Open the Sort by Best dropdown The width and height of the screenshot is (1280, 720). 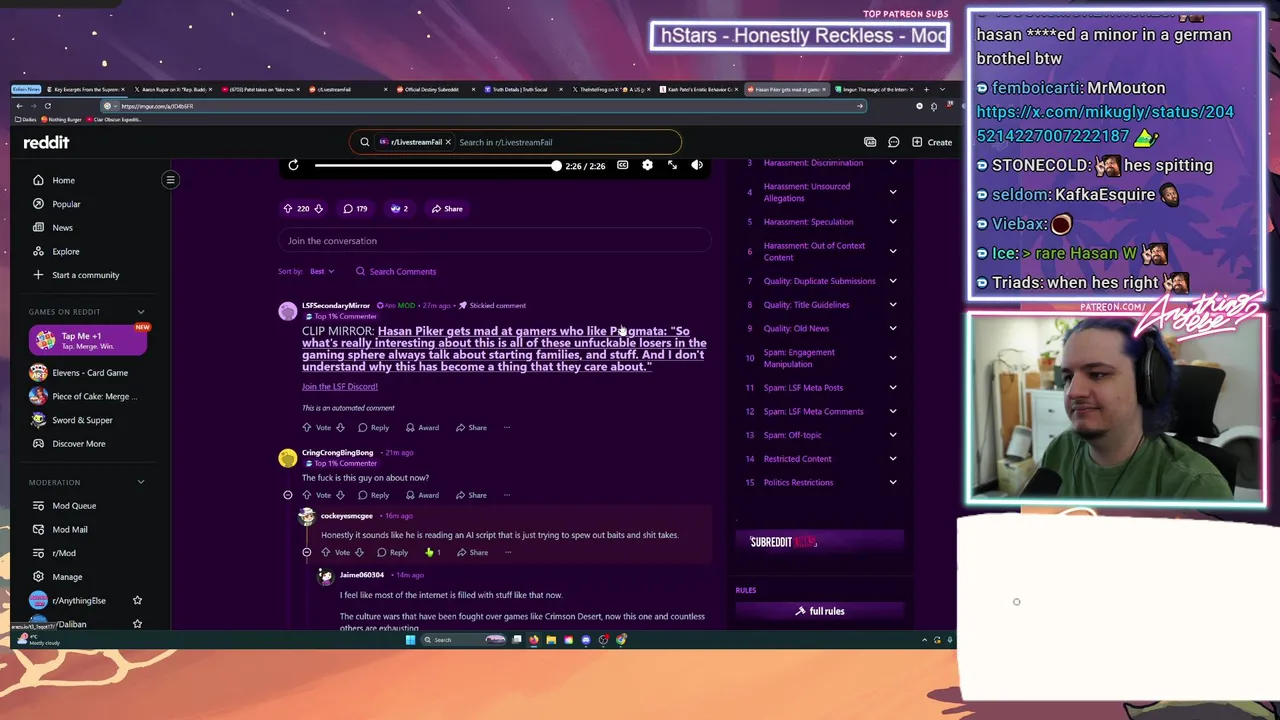coord(322,271)
